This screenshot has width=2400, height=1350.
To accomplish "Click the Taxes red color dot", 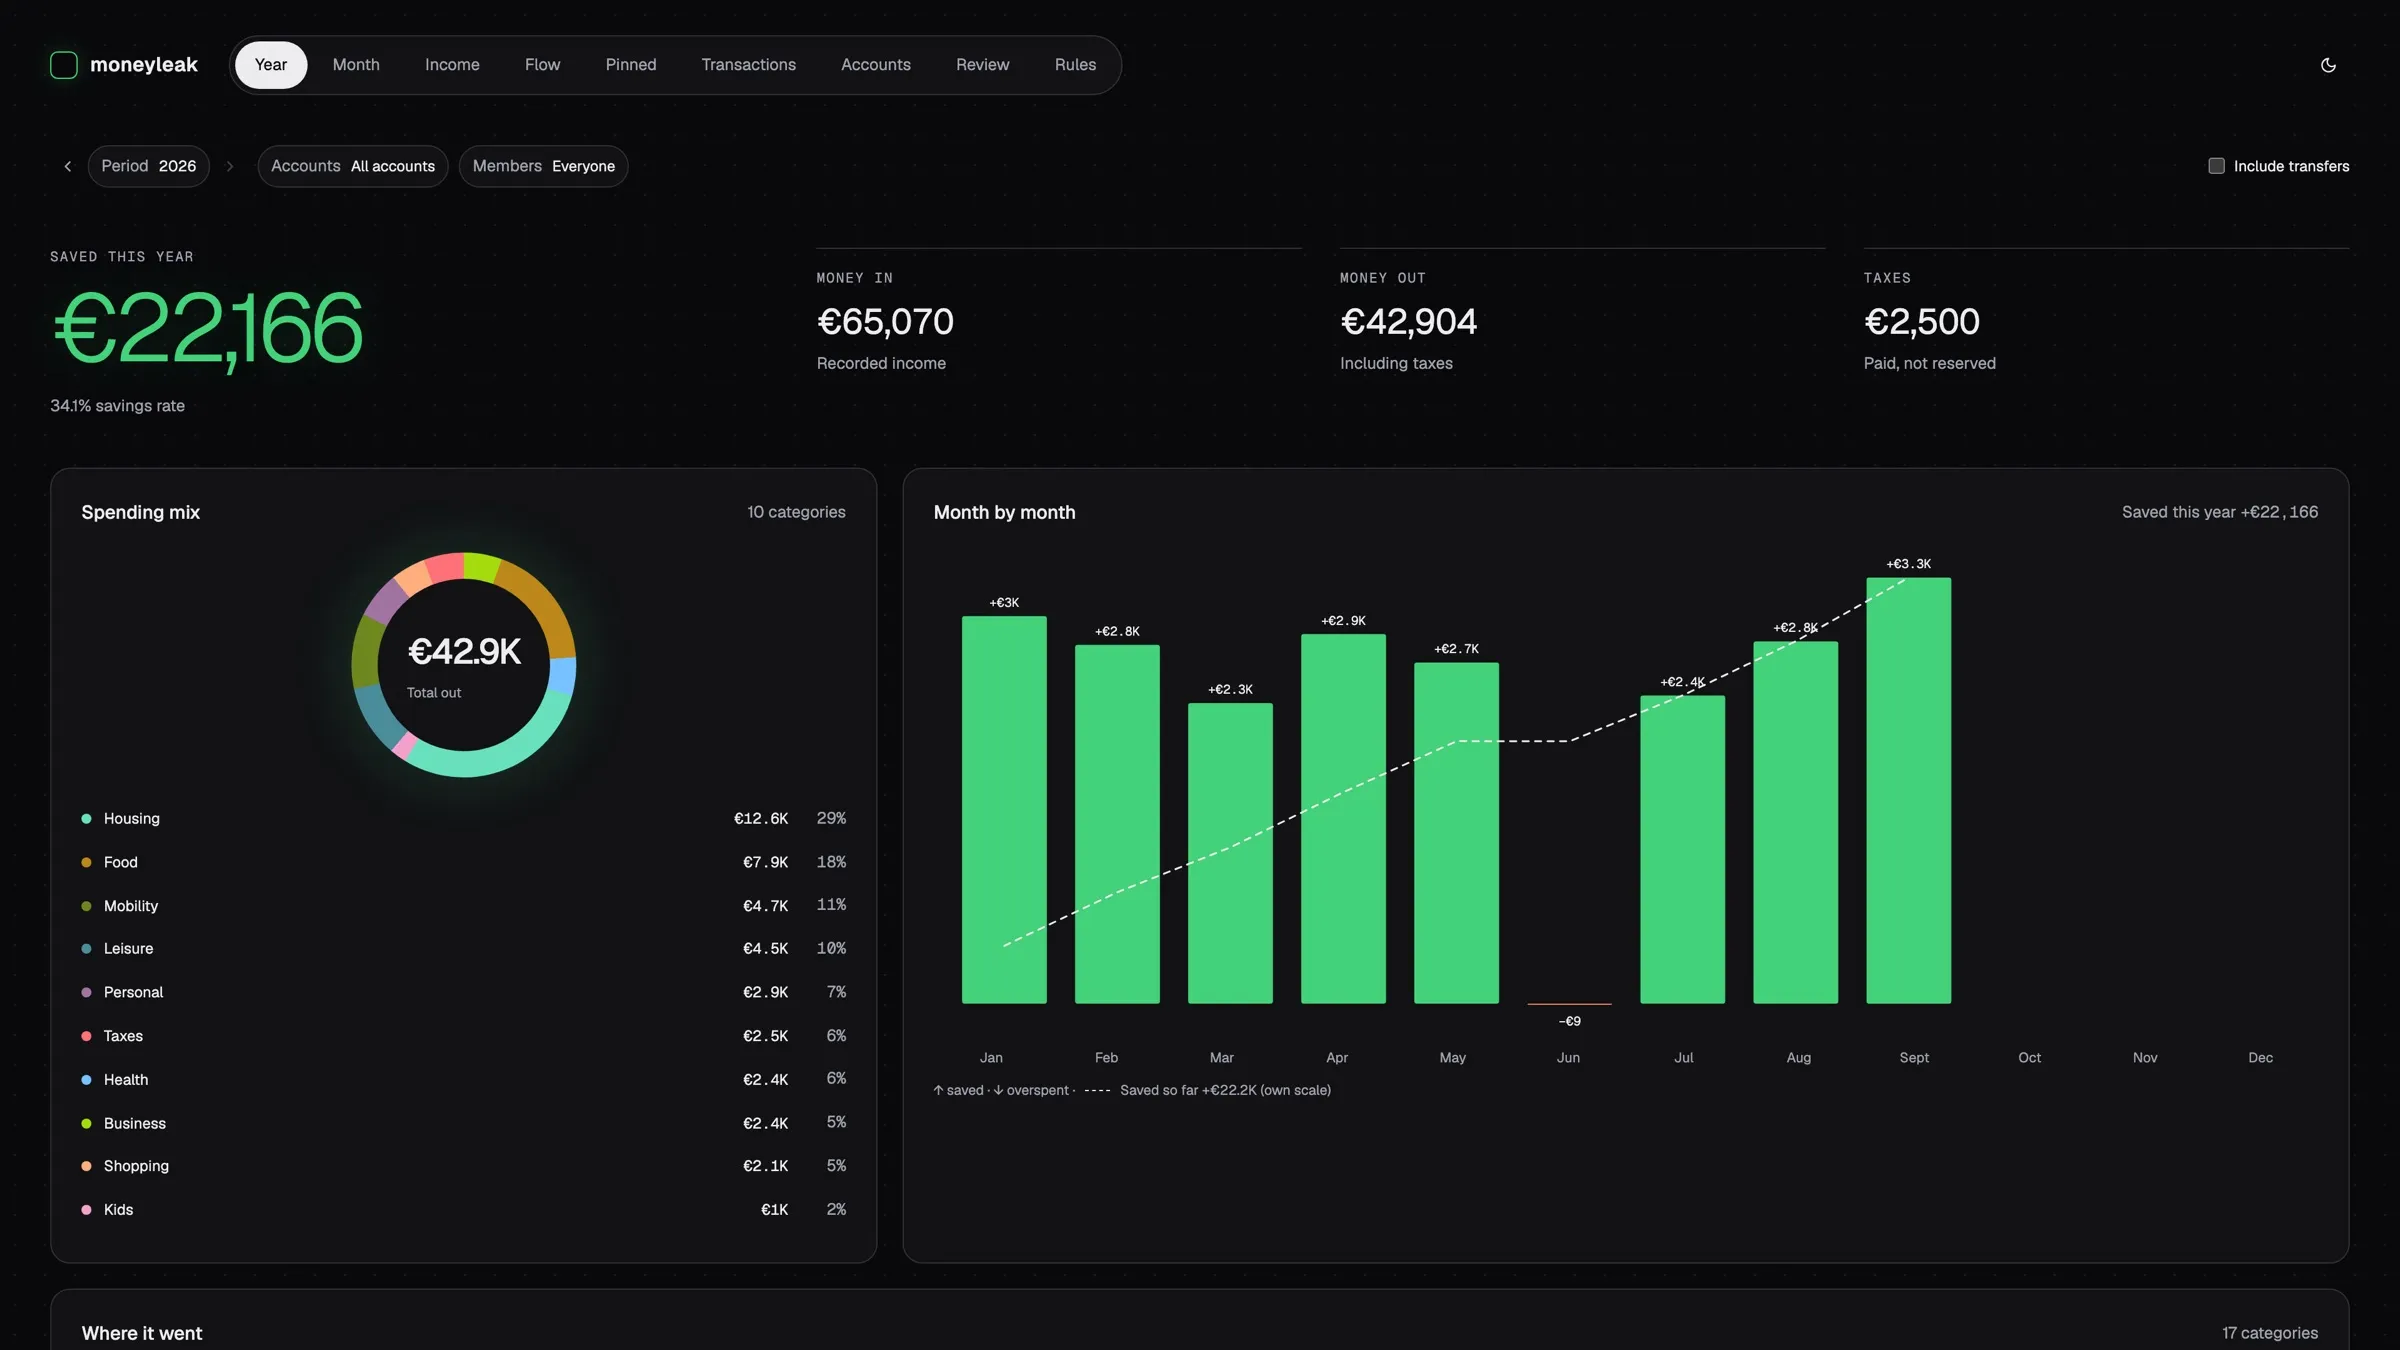I will pyautogui.click(x=86, y=1036).
